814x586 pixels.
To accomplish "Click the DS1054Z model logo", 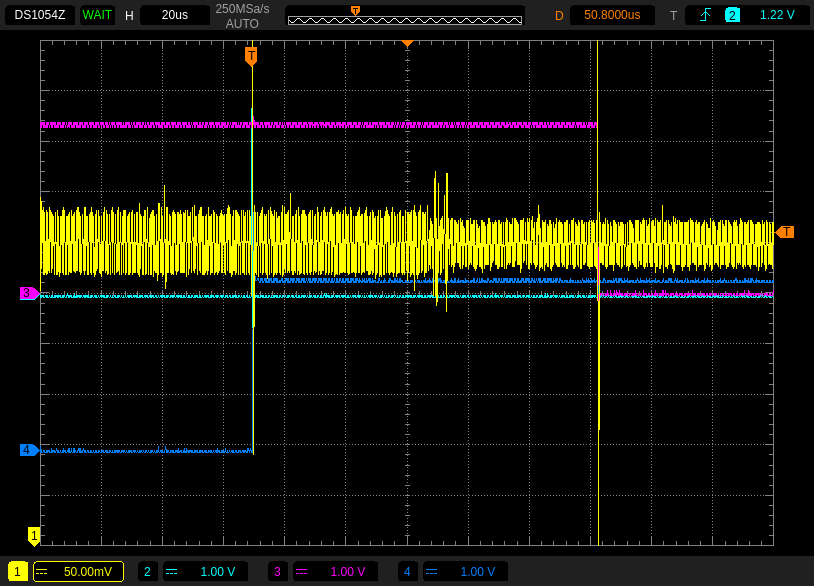I will pos(40,15).
